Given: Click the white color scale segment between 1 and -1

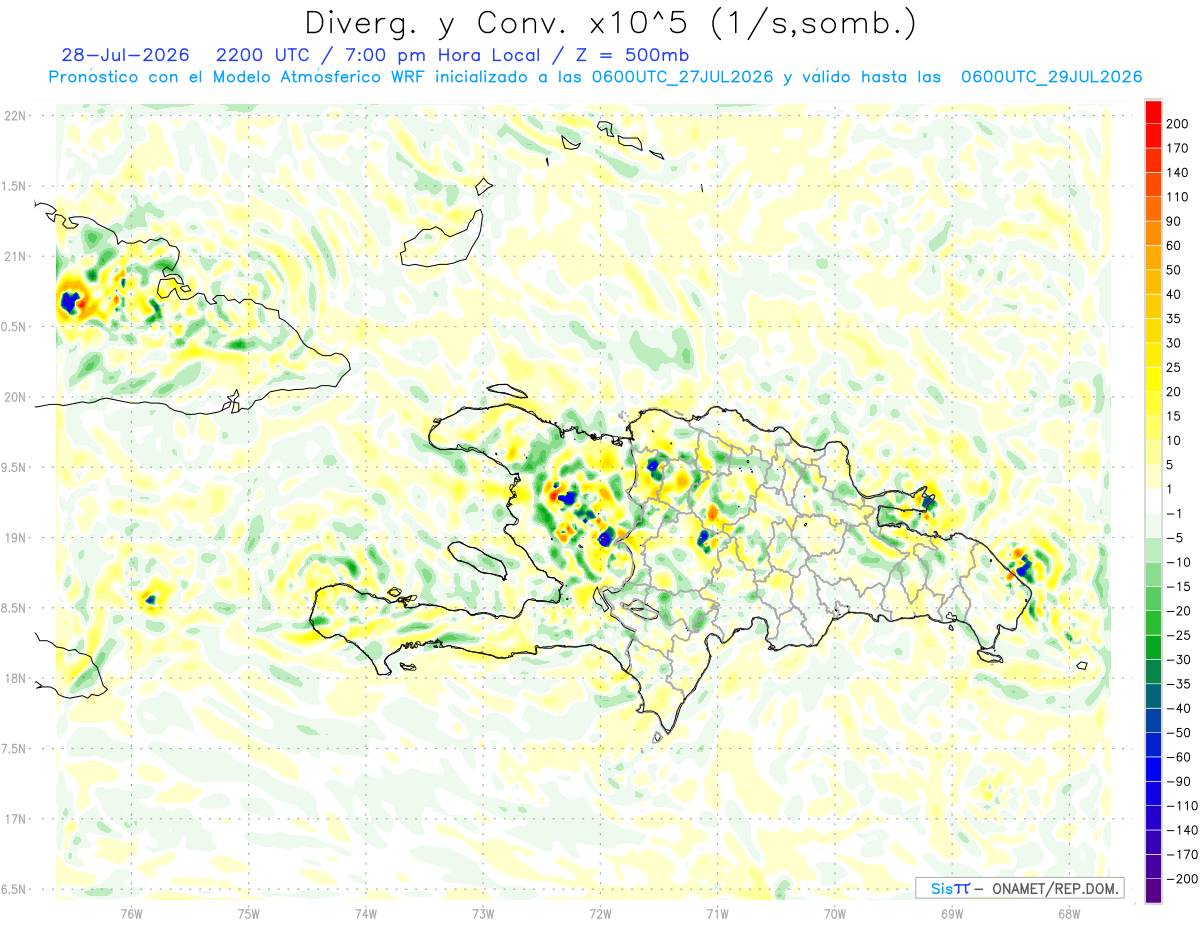Looking at the screenshot, I should click(x=1153, y=501).
